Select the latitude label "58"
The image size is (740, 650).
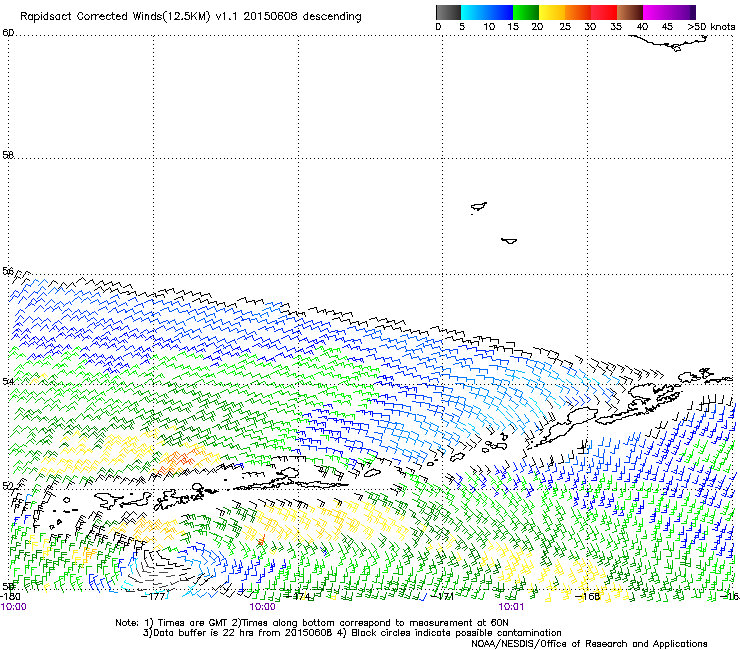coord(8,155)
